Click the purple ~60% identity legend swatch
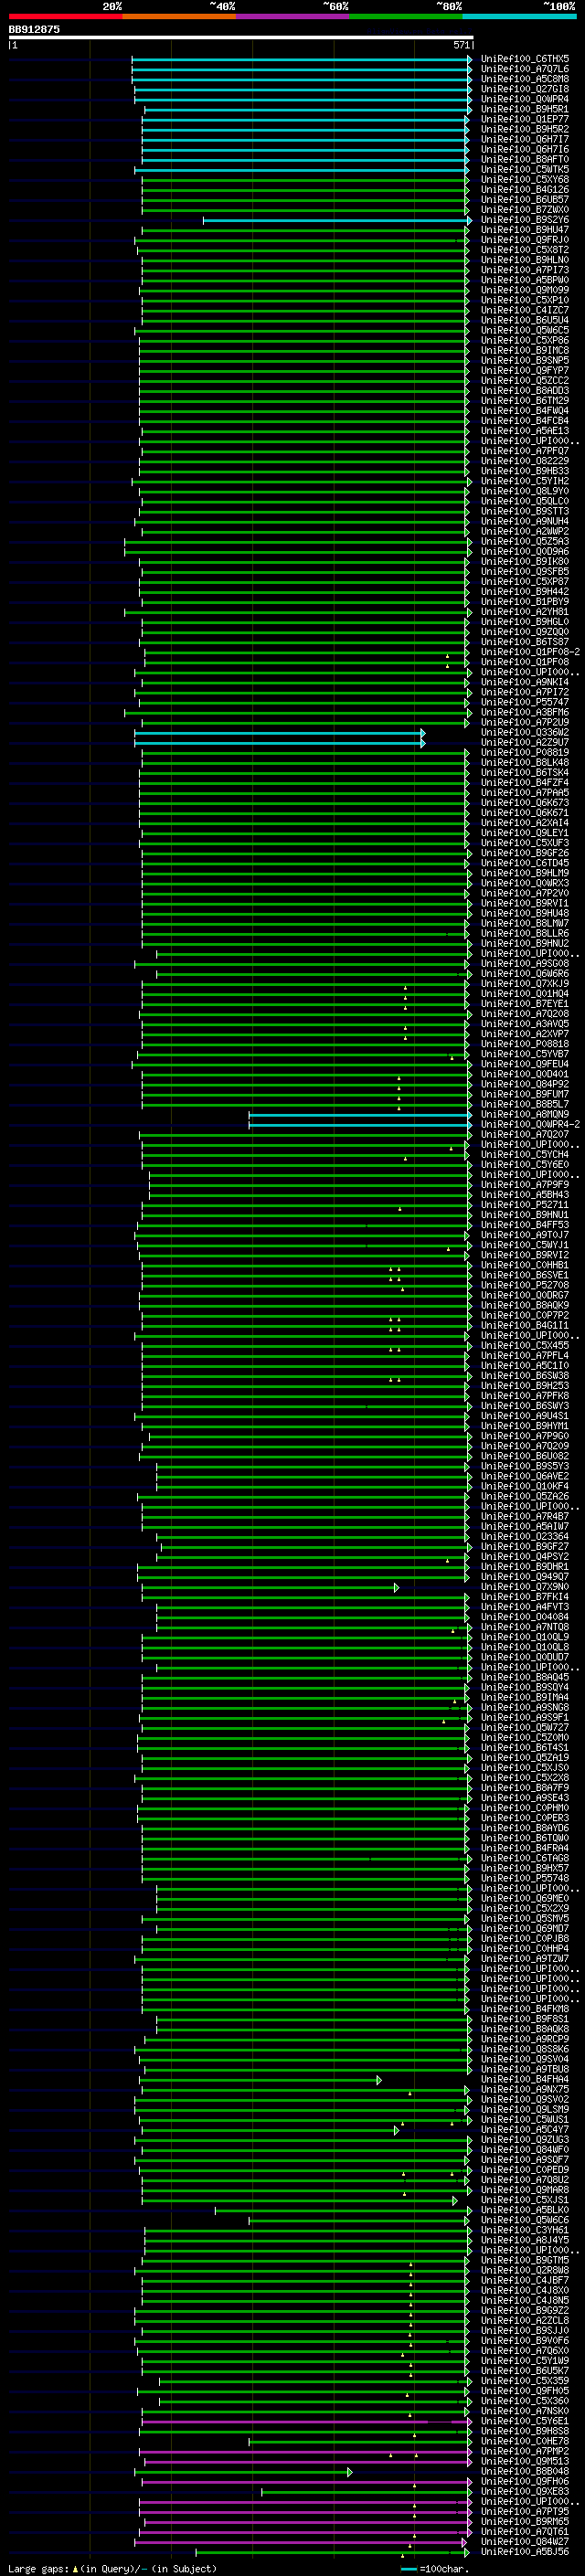585x2576 pixels. click(293, 16)
